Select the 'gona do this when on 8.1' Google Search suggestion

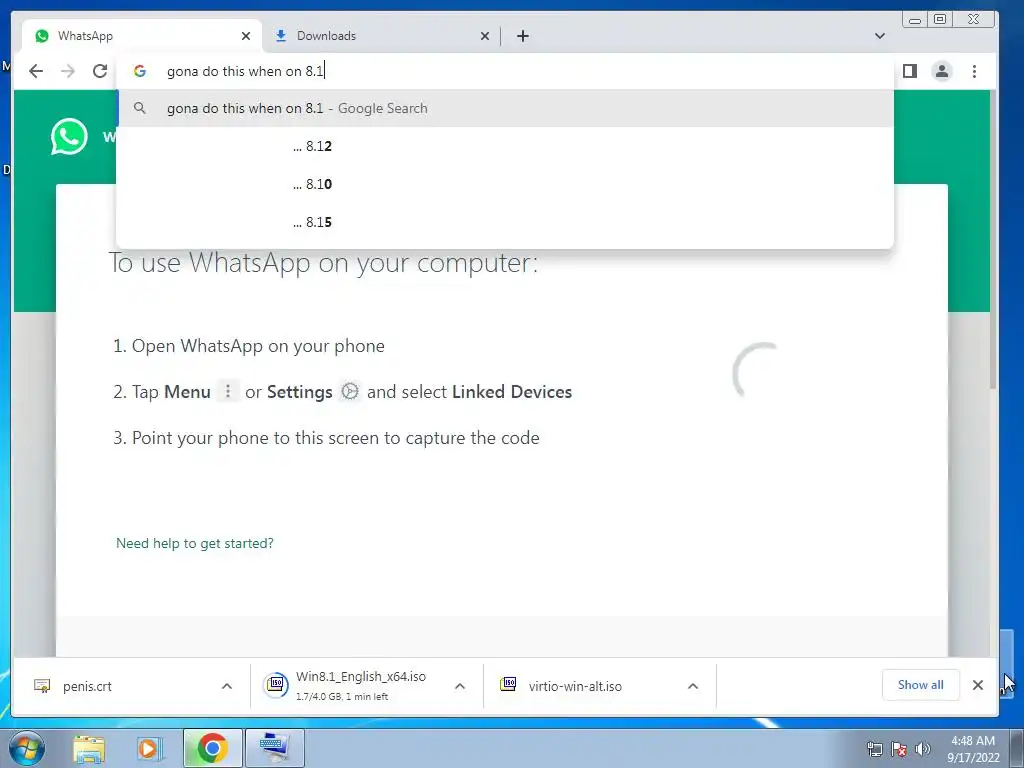505,108
